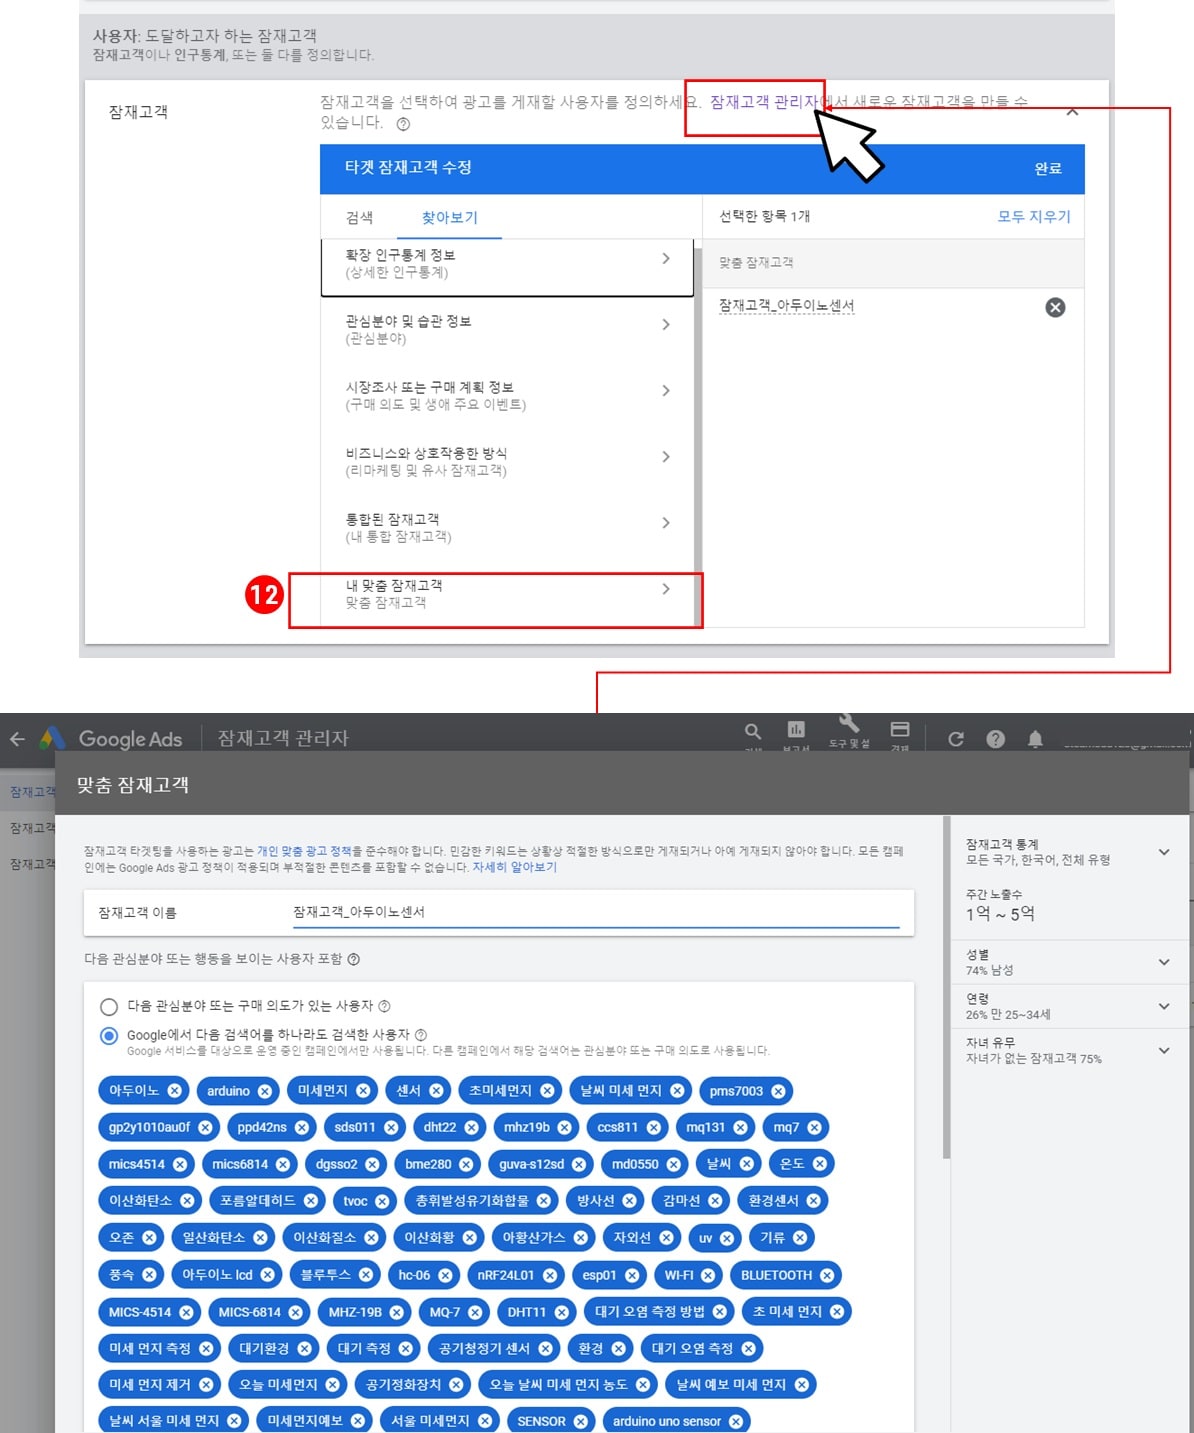This screenshot has height=1433, width=1194.
Task: Open the notifications bell icon
Action: (1036, 740)
